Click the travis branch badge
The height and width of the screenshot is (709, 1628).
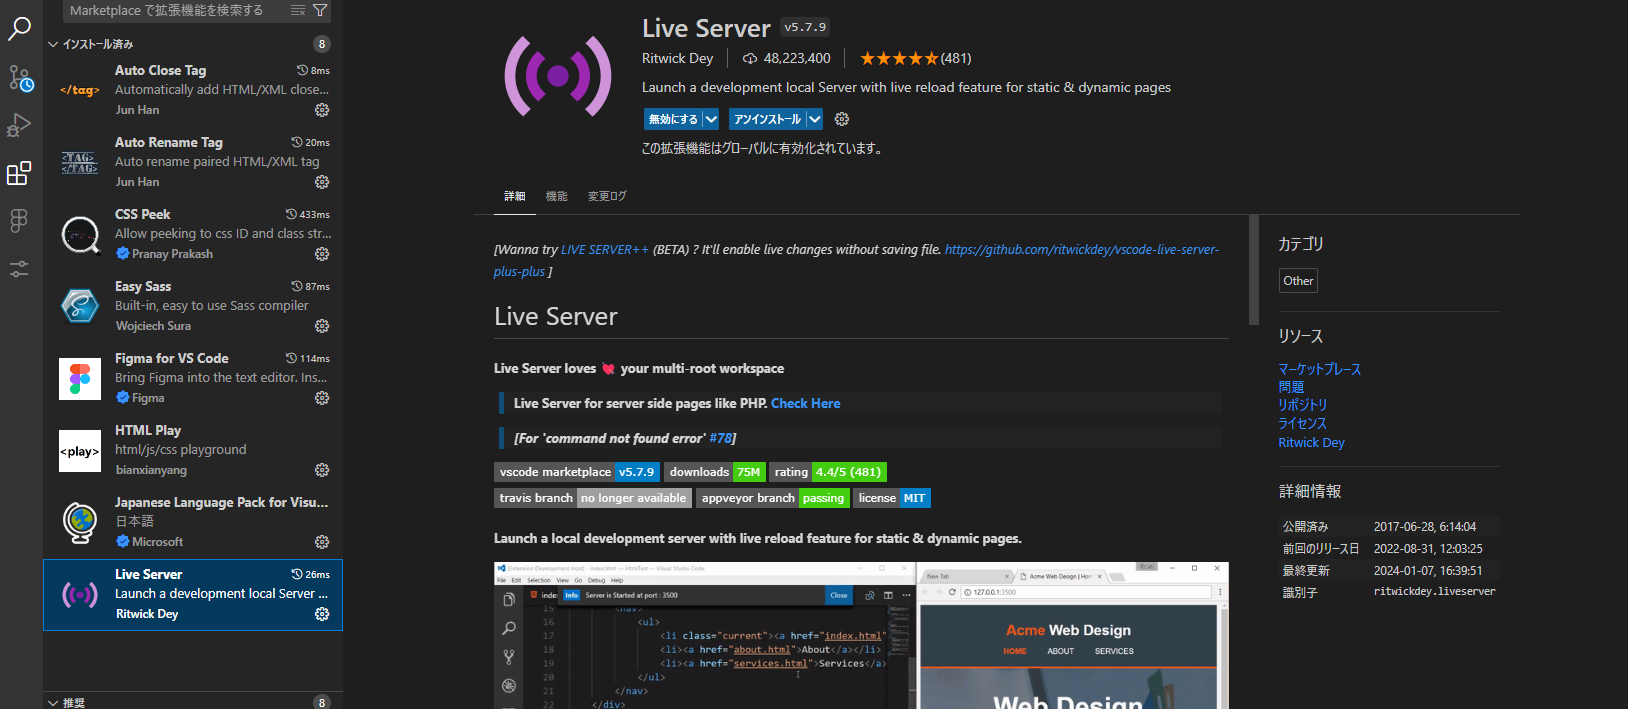[x=593, y=498]
